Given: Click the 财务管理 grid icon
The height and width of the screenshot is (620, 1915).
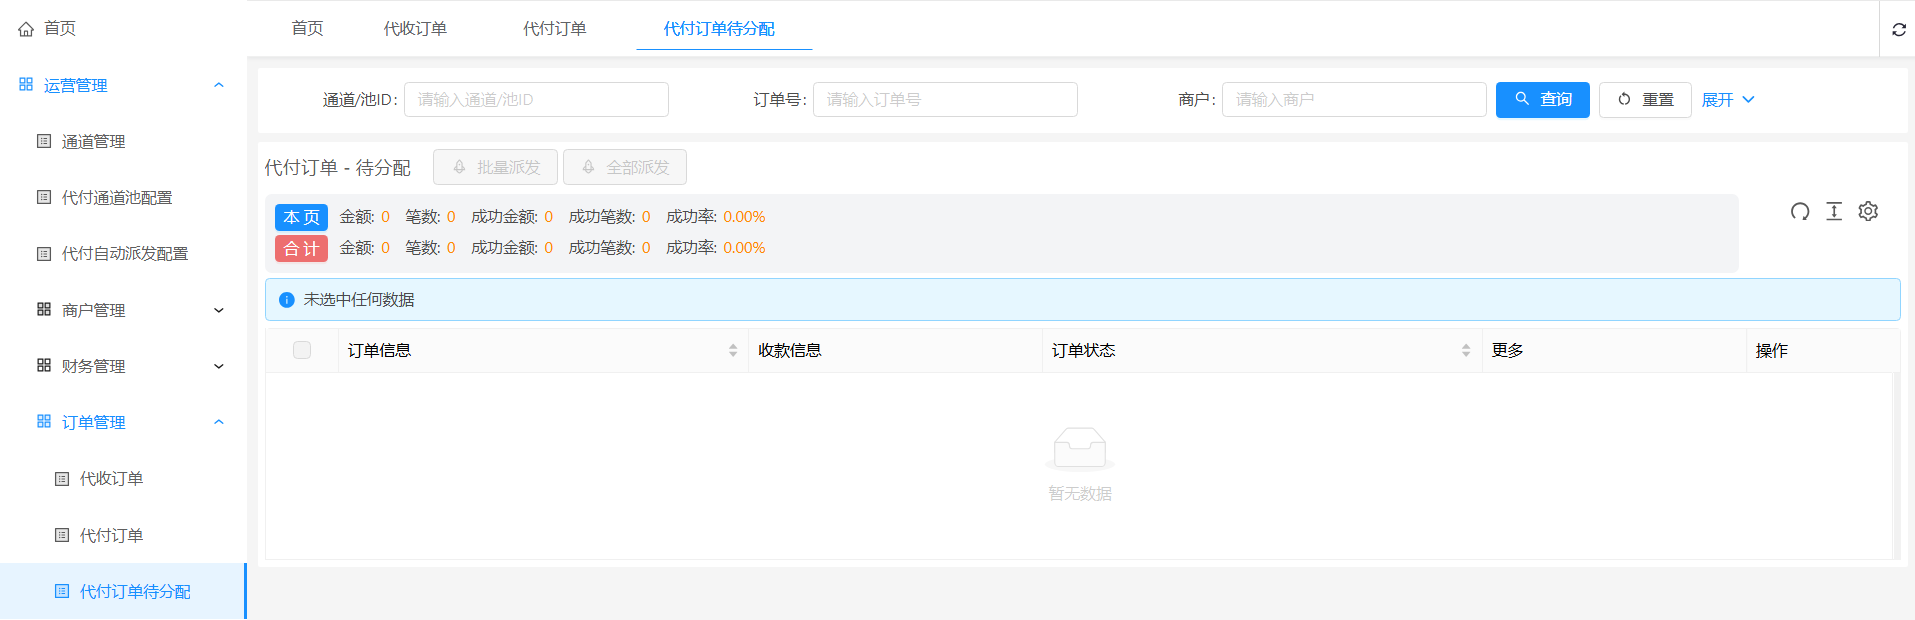Looking at the screenshot, I should click(44, 366).
